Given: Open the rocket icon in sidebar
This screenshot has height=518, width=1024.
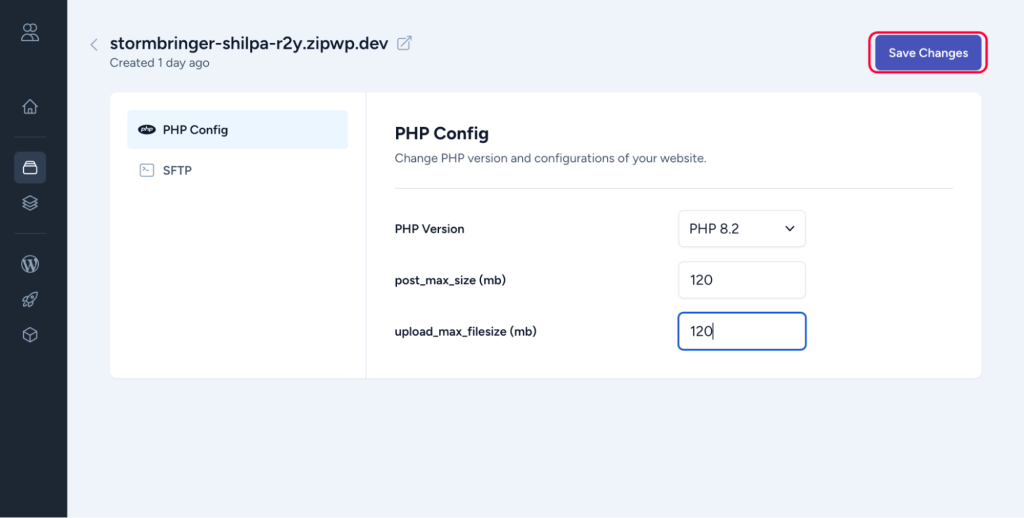Looking at the screenshot, I should [30, 300].
